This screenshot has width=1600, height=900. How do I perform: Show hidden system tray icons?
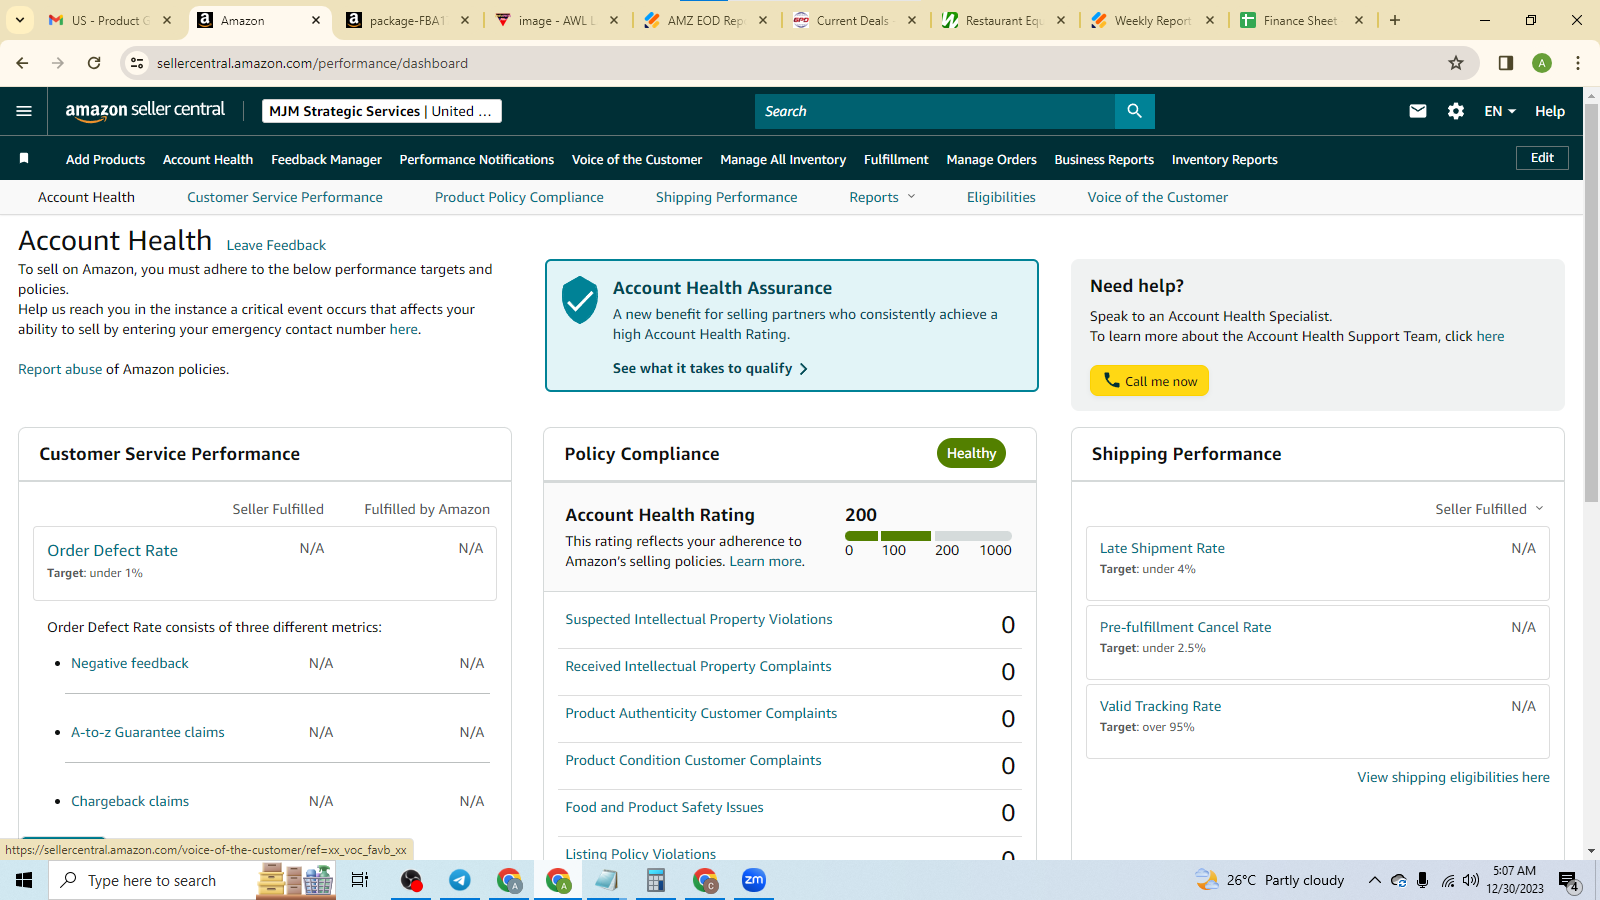[x=1374, y=880]
